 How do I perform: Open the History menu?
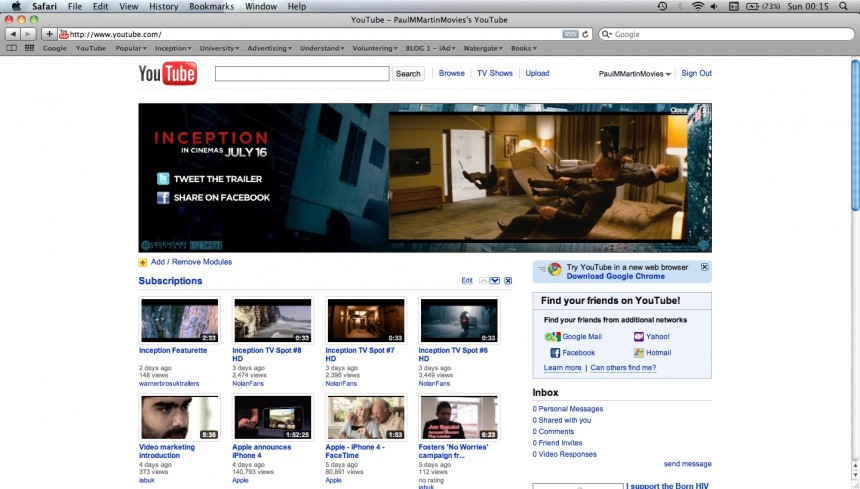pyautogui.click(x=163, y=7)
